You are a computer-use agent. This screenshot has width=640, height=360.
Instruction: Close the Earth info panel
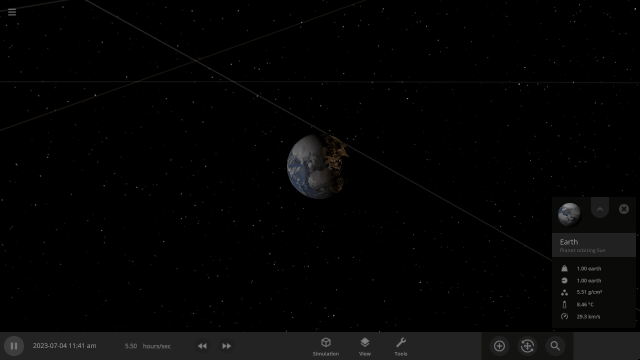[624, 209]
